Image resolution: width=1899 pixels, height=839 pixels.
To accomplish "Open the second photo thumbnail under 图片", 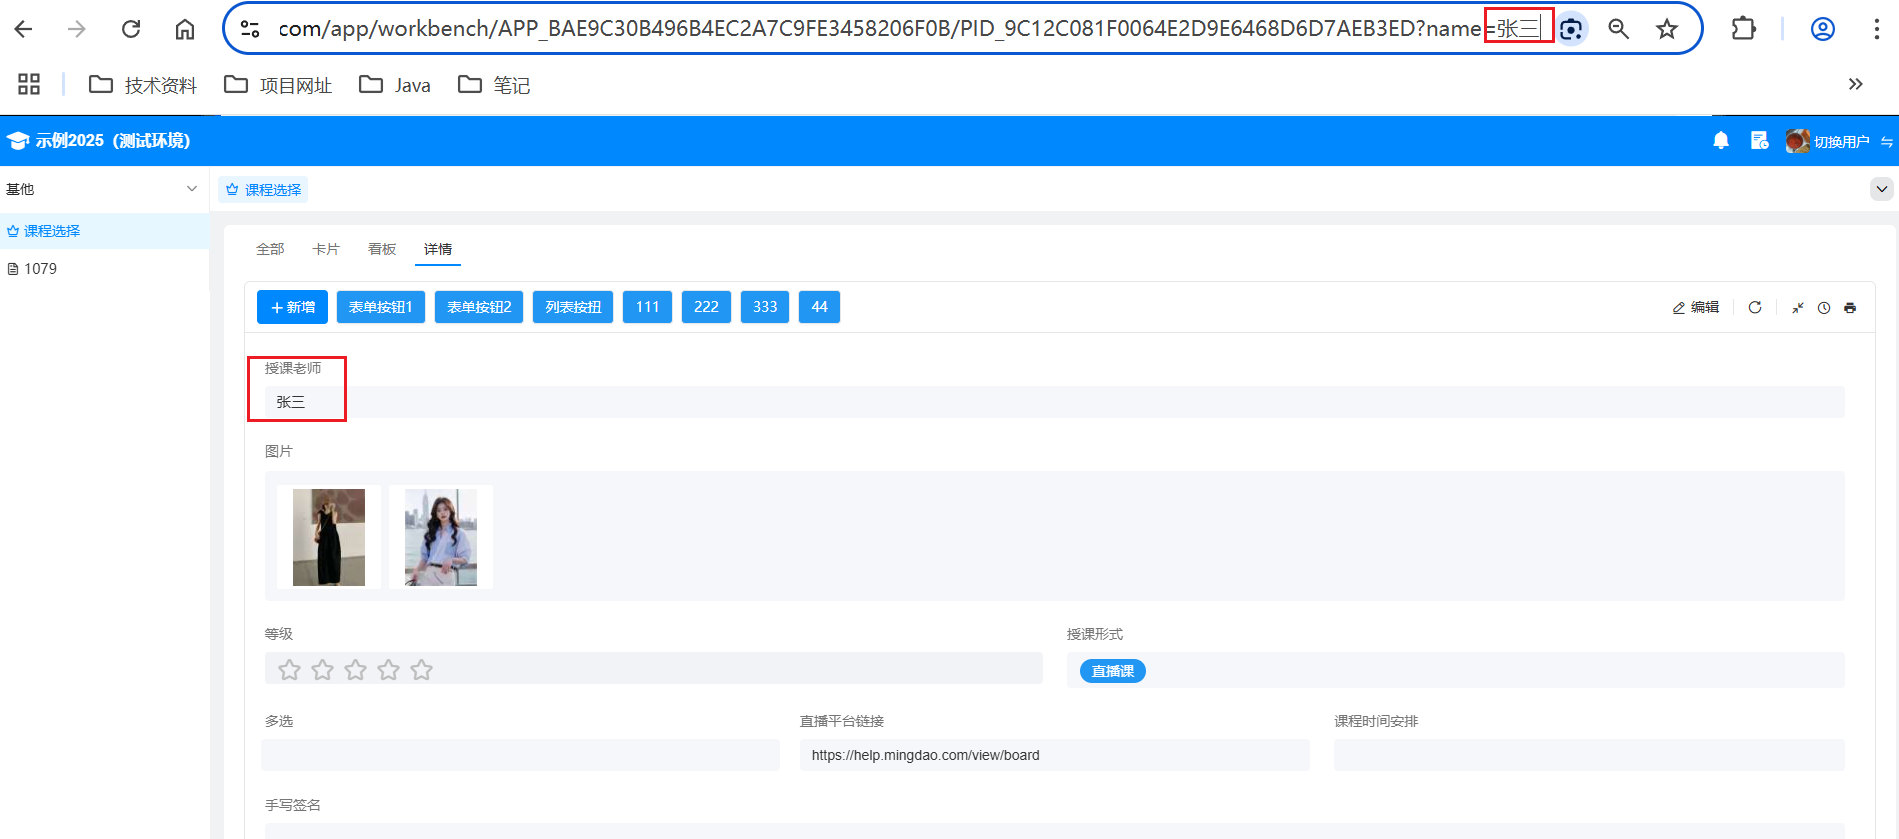I will pyautogui.click(x=440, y=537).
